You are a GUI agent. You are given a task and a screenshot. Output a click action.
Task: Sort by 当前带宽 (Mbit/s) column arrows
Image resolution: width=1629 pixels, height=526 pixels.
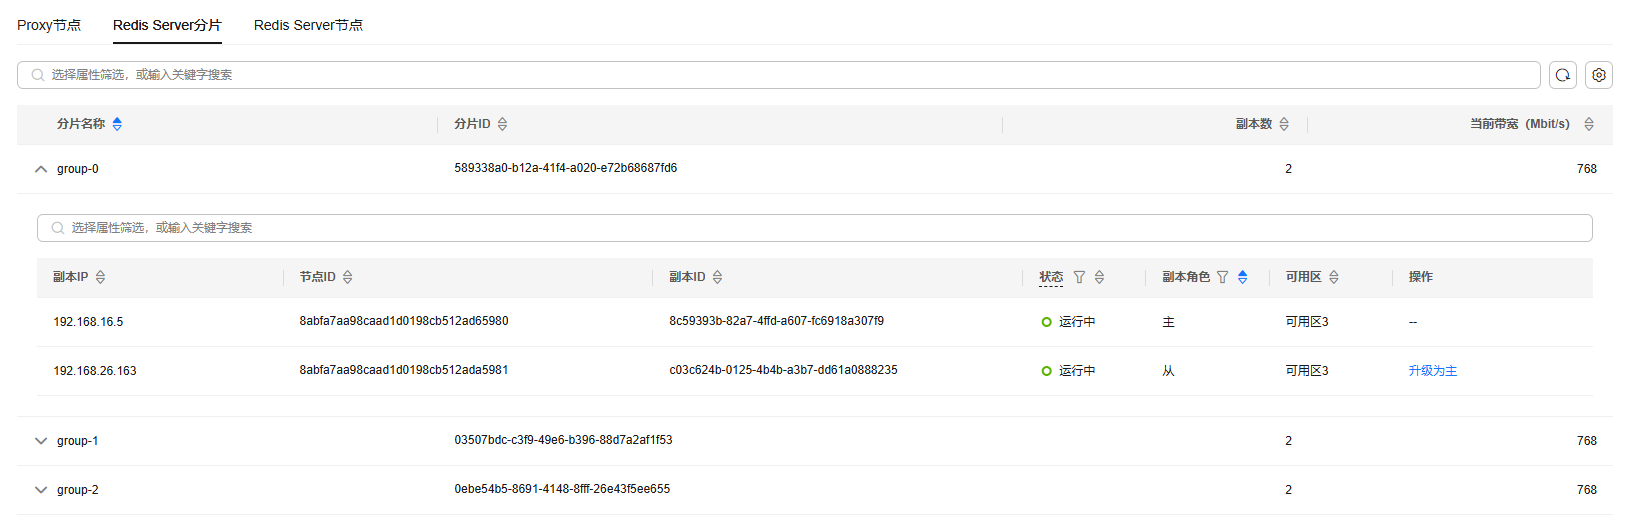1589,124
